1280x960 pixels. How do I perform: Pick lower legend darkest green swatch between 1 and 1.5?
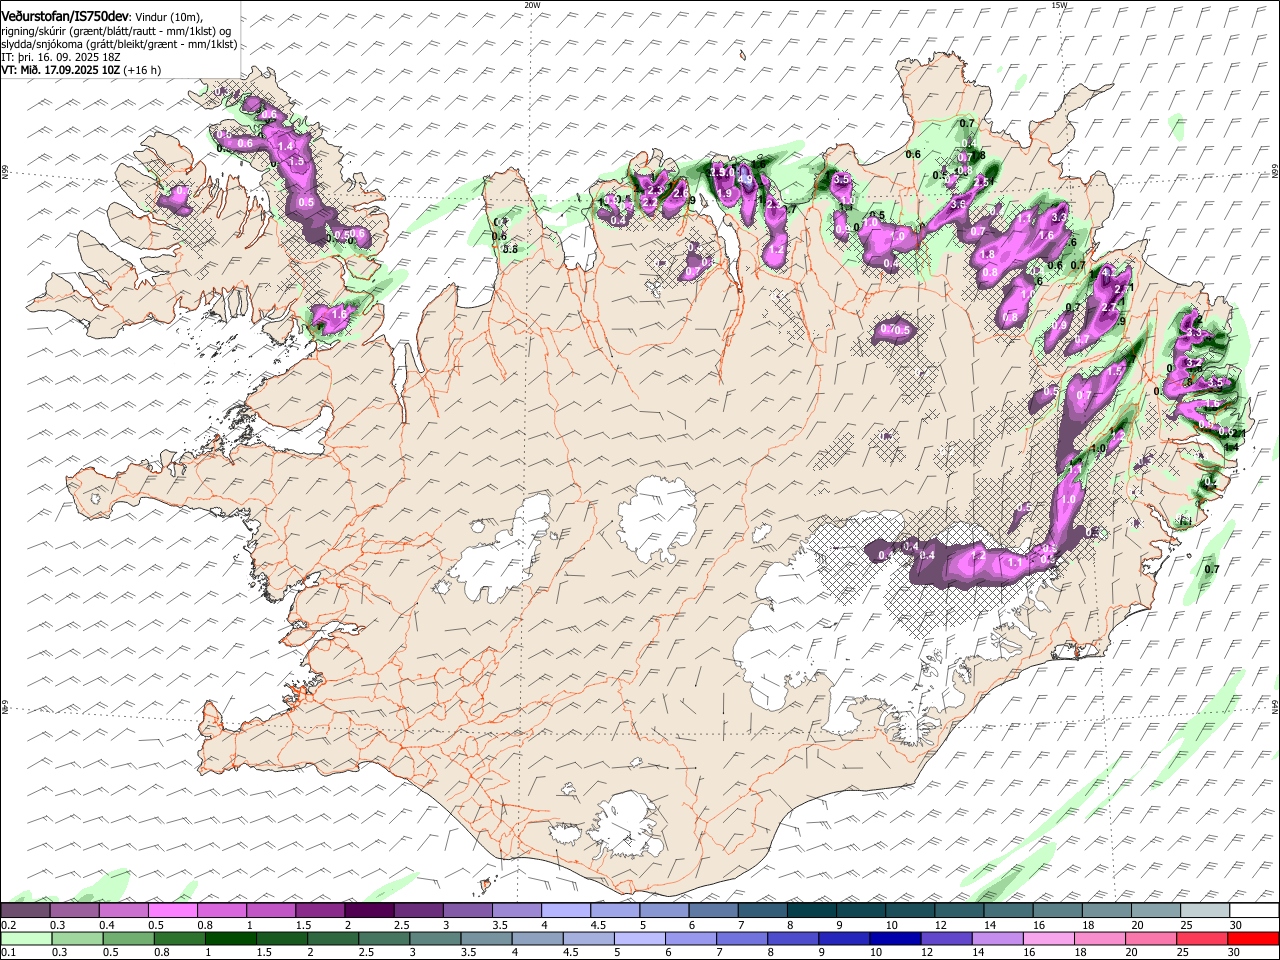point(230,938)
